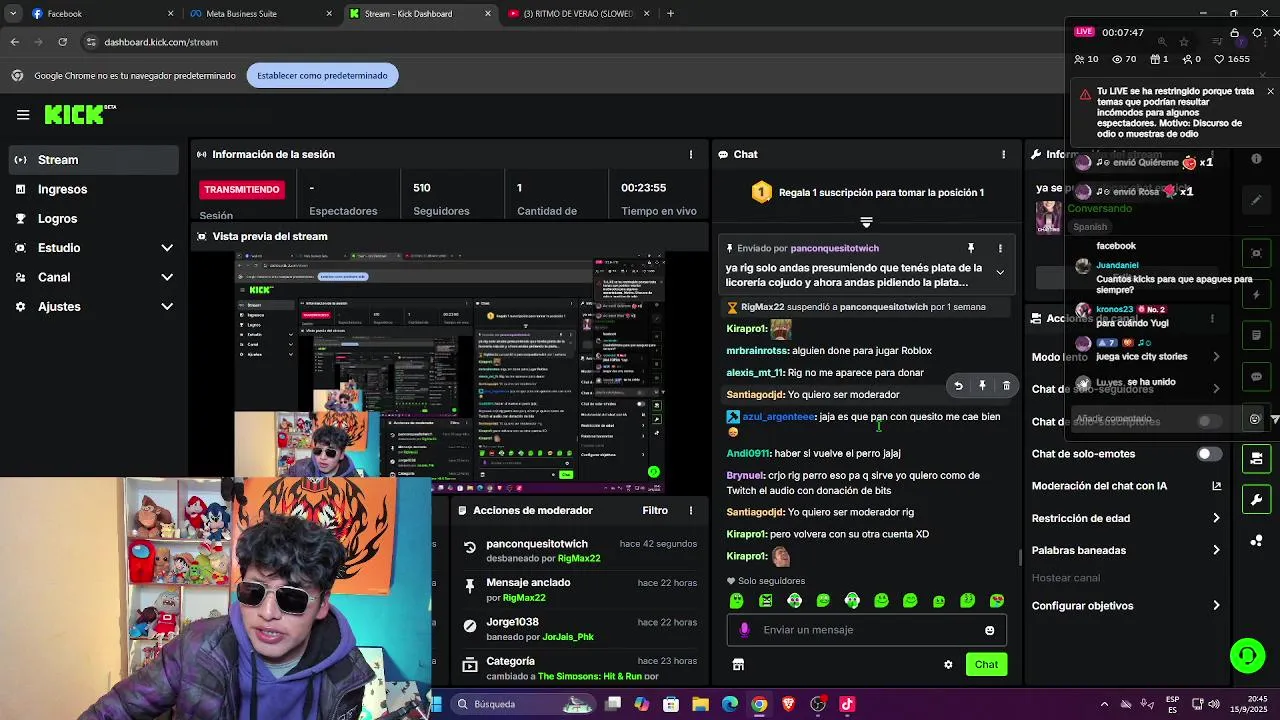
Task: Open Chat panel options menu
Action: (1003, 154)
